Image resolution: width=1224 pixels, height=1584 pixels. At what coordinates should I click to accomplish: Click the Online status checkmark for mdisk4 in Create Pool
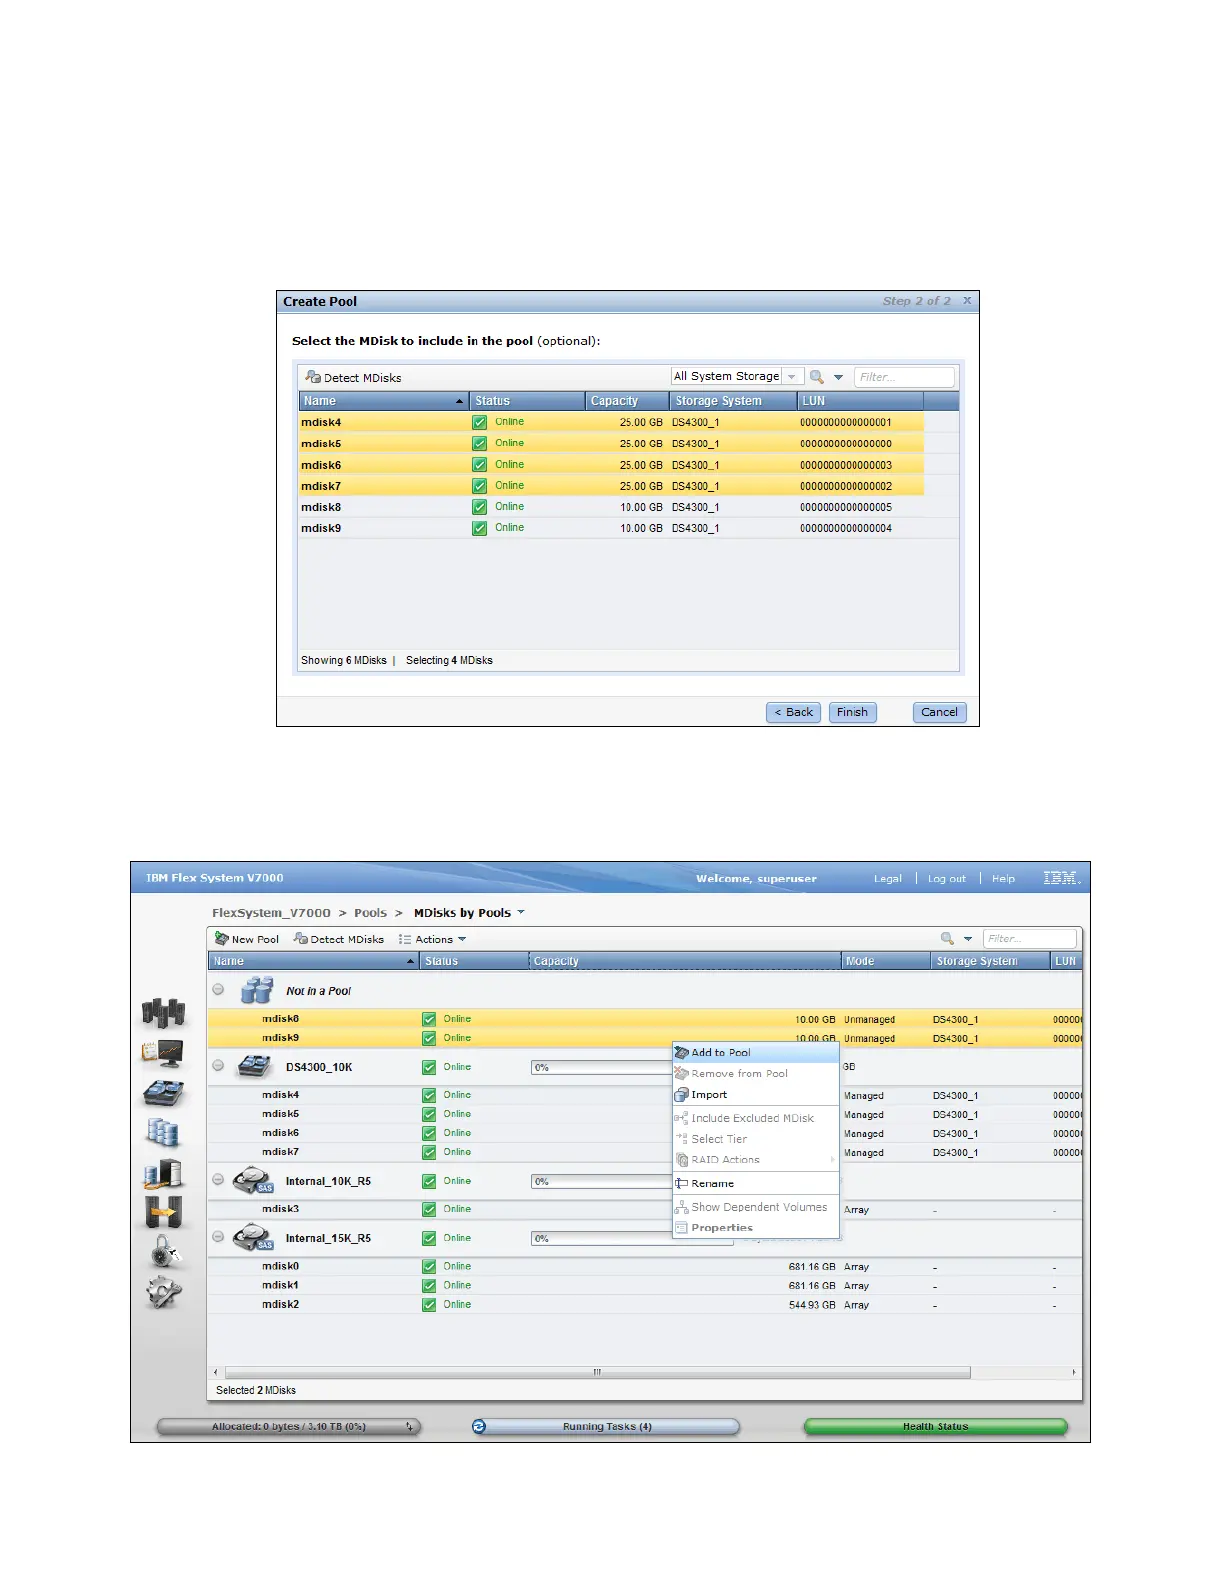coord(480,422)
